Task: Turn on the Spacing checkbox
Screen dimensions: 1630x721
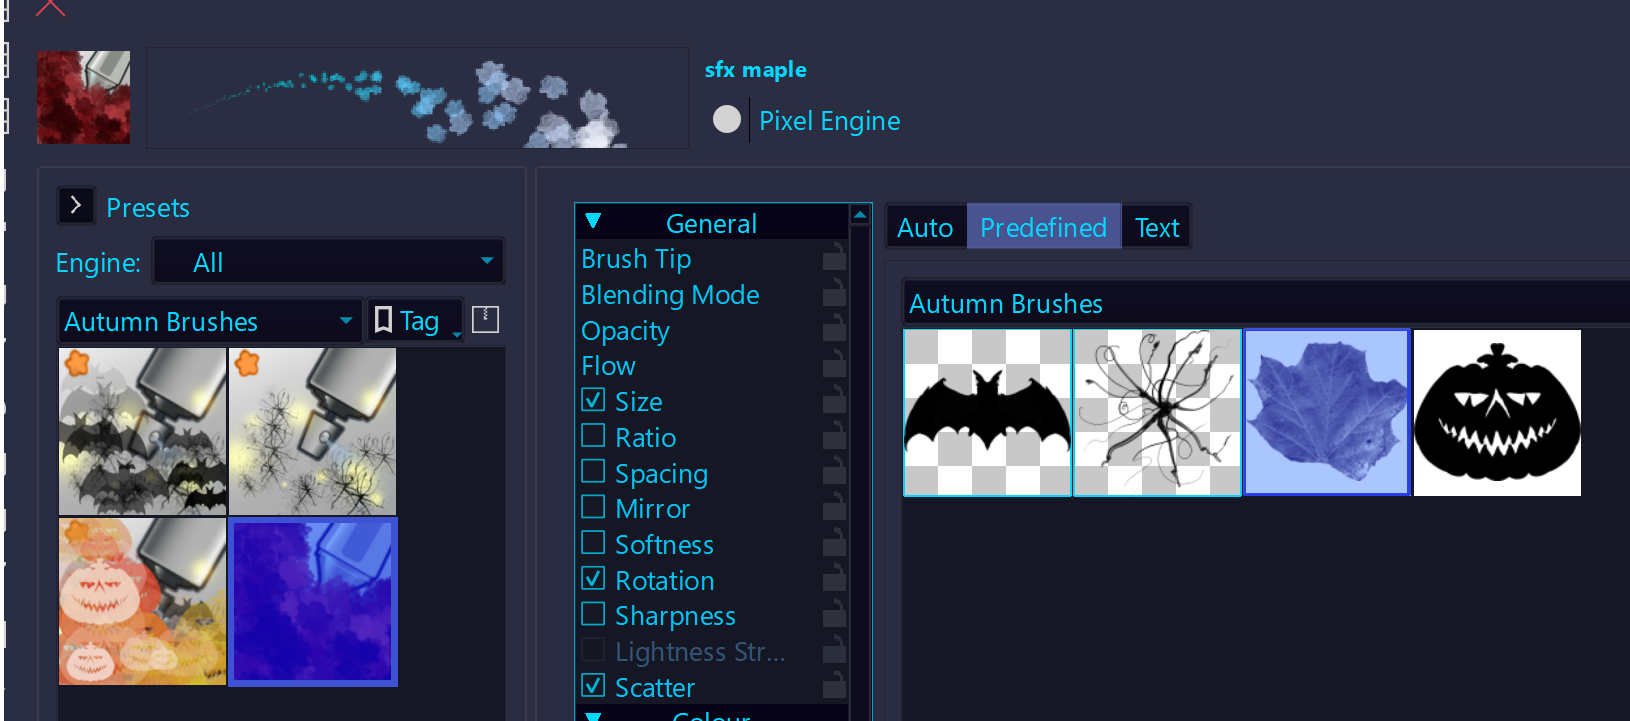Action: tap(593, 472)
